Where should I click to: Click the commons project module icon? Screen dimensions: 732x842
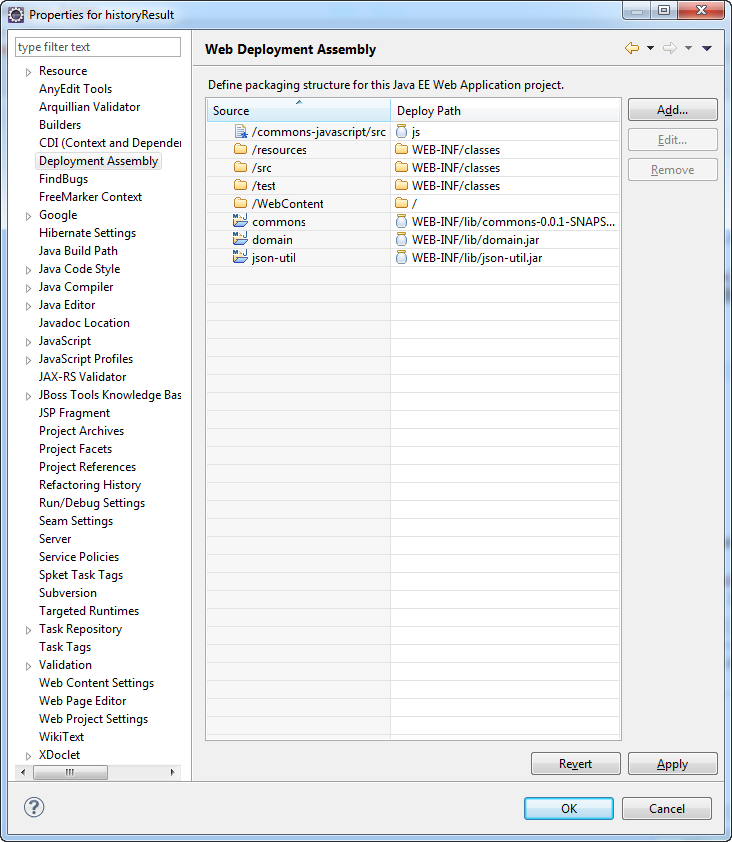coord(240,222)
